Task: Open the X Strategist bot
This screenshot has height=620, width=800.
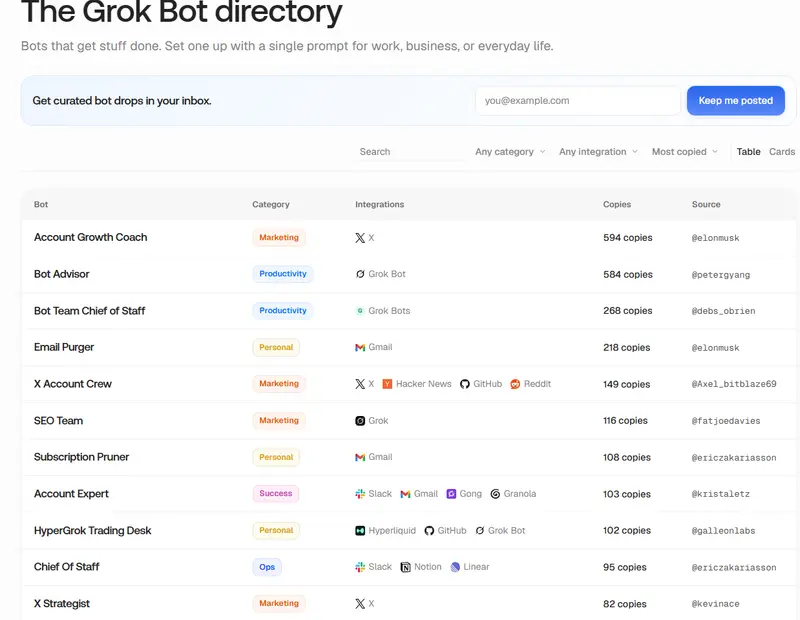Action: click(61, 603)
